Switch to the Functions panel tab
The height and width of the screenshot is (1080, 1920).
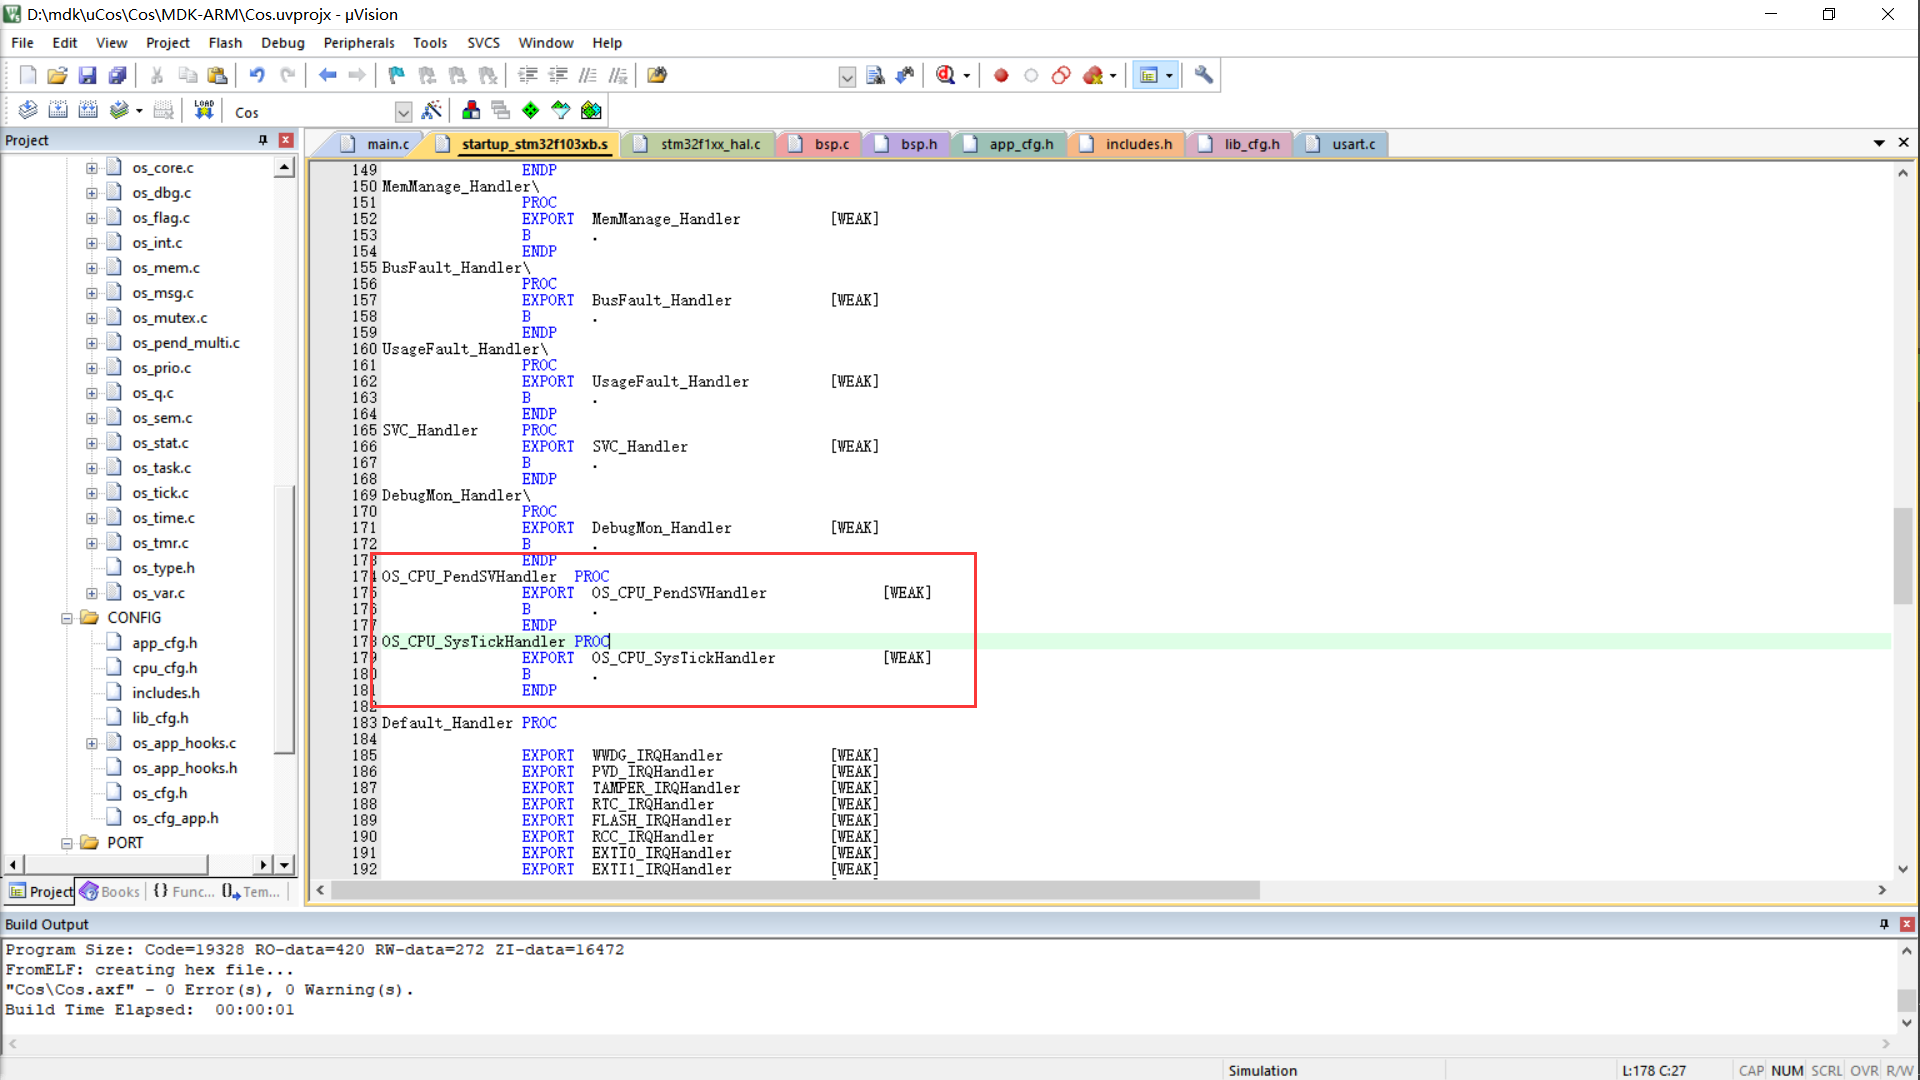pyautogui.click(x=184, y=891)
